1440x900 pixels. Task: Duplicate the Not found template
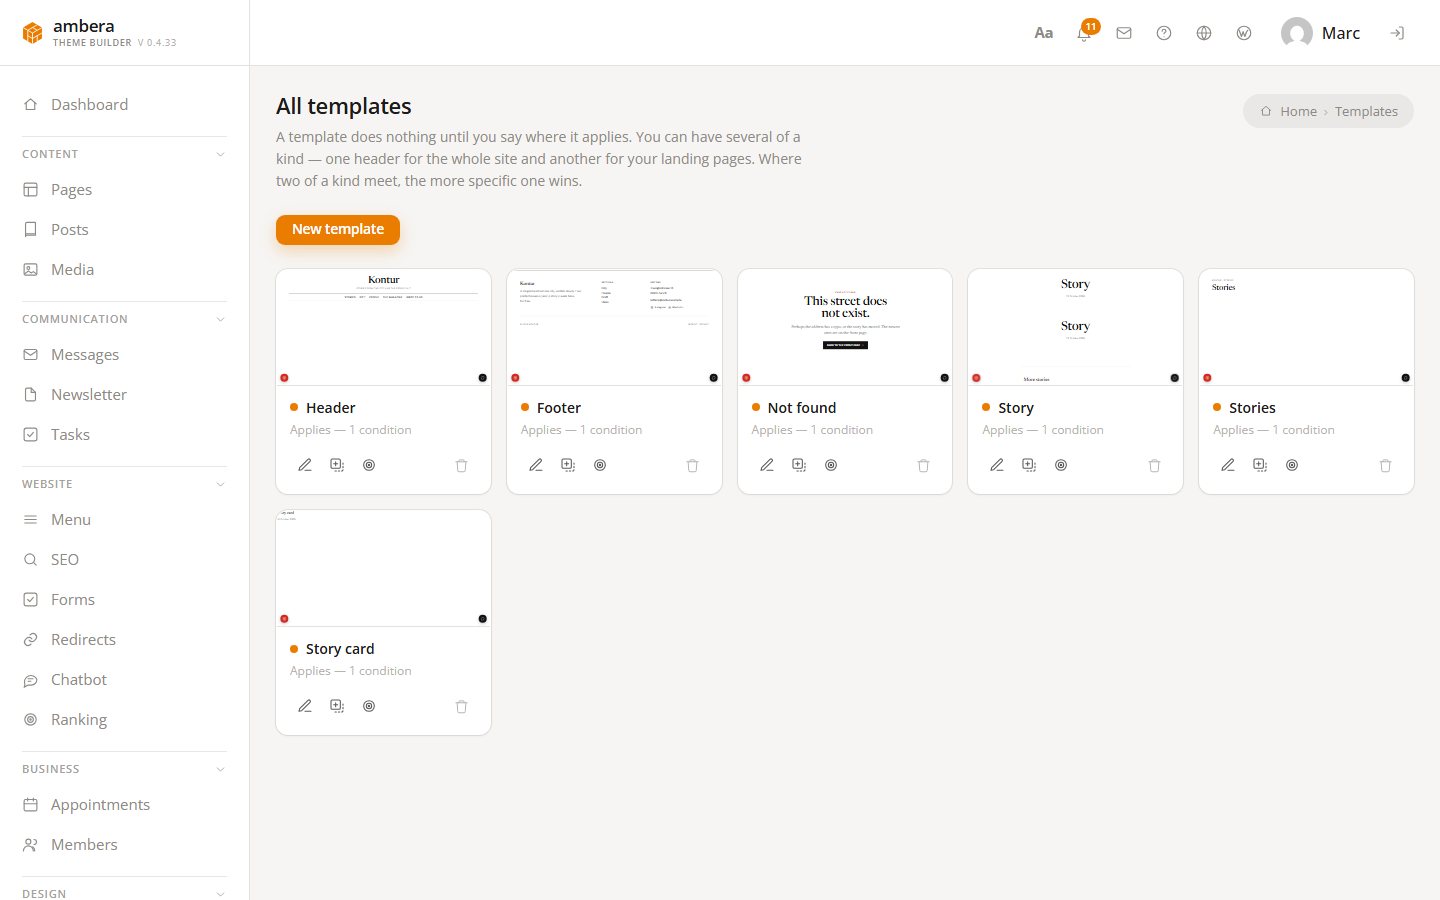coord(799,465)
